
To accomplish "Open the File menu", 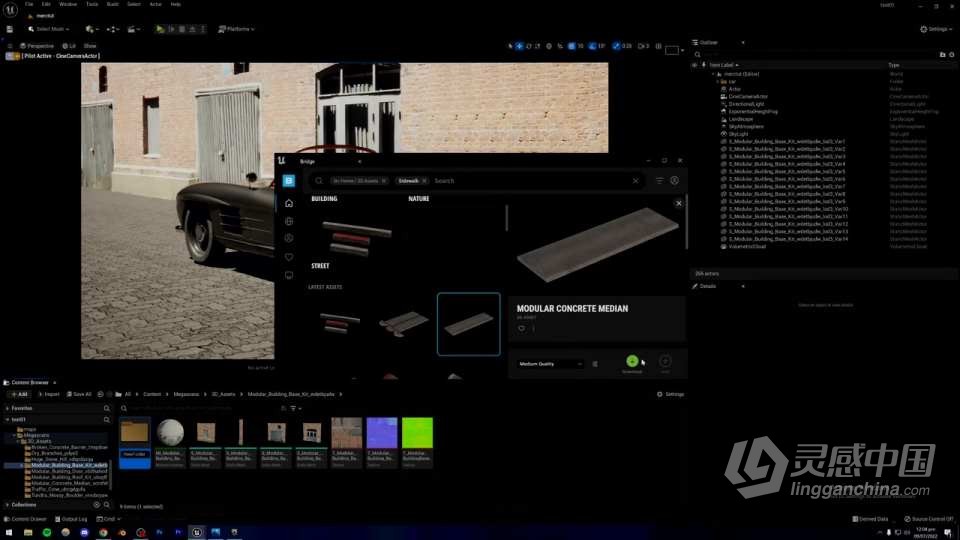I will click(x=29, y=4).
